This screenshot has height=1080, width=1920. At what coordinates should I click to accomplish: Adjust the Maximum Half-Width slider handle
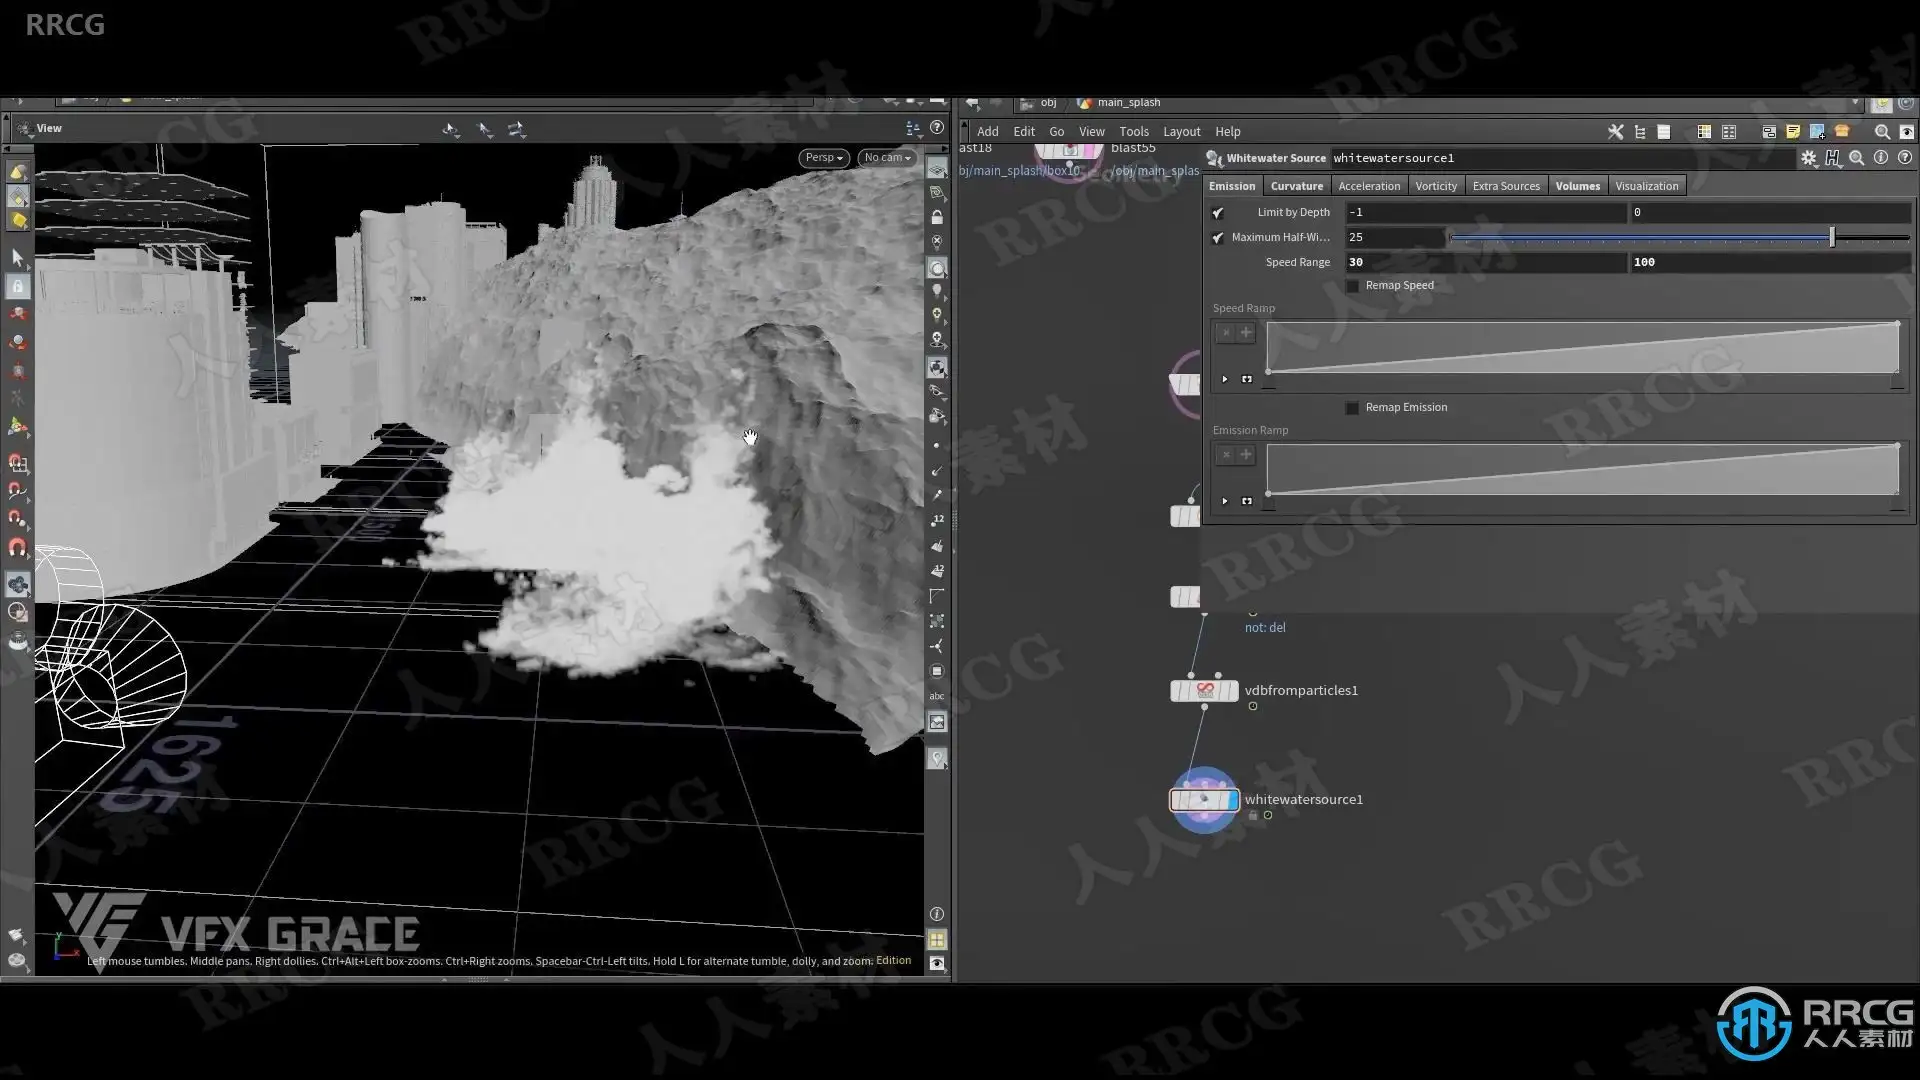point(1832,237)
